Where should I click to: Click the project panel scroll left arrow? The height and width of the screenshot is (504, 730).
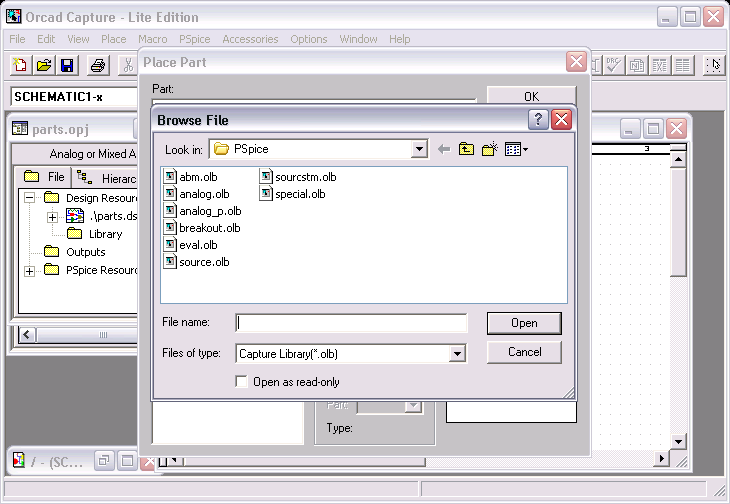(27, 335)
